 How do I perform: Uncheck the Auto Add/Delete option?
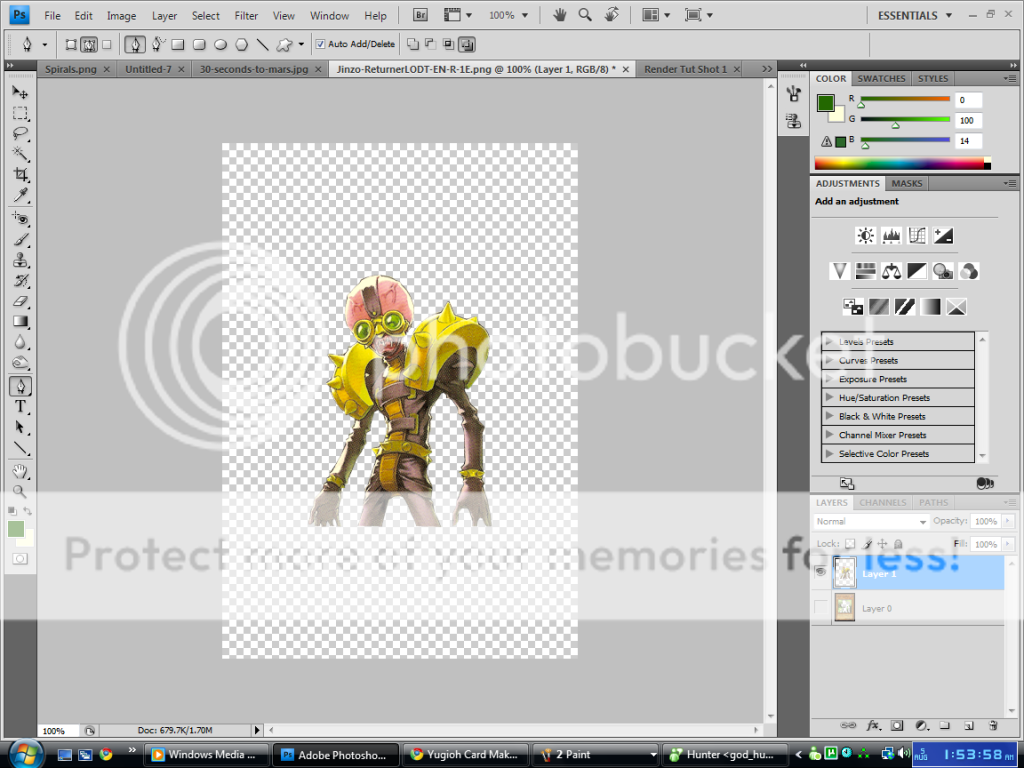(x=318, y=44)
